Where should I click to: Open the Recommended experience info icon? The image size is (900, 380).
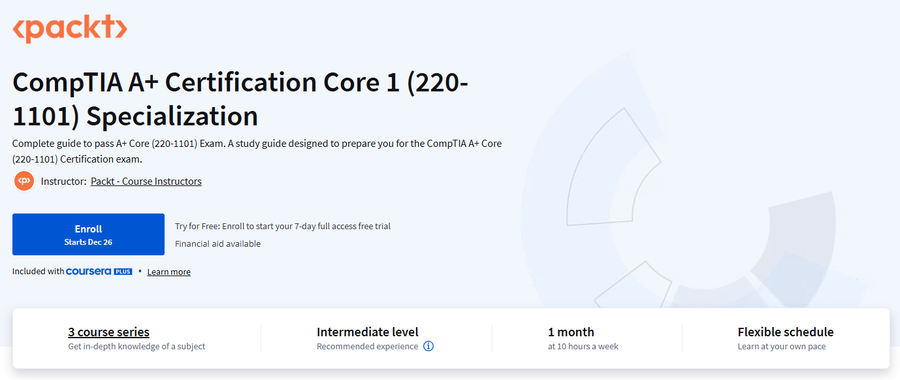[x=428, y=347]
